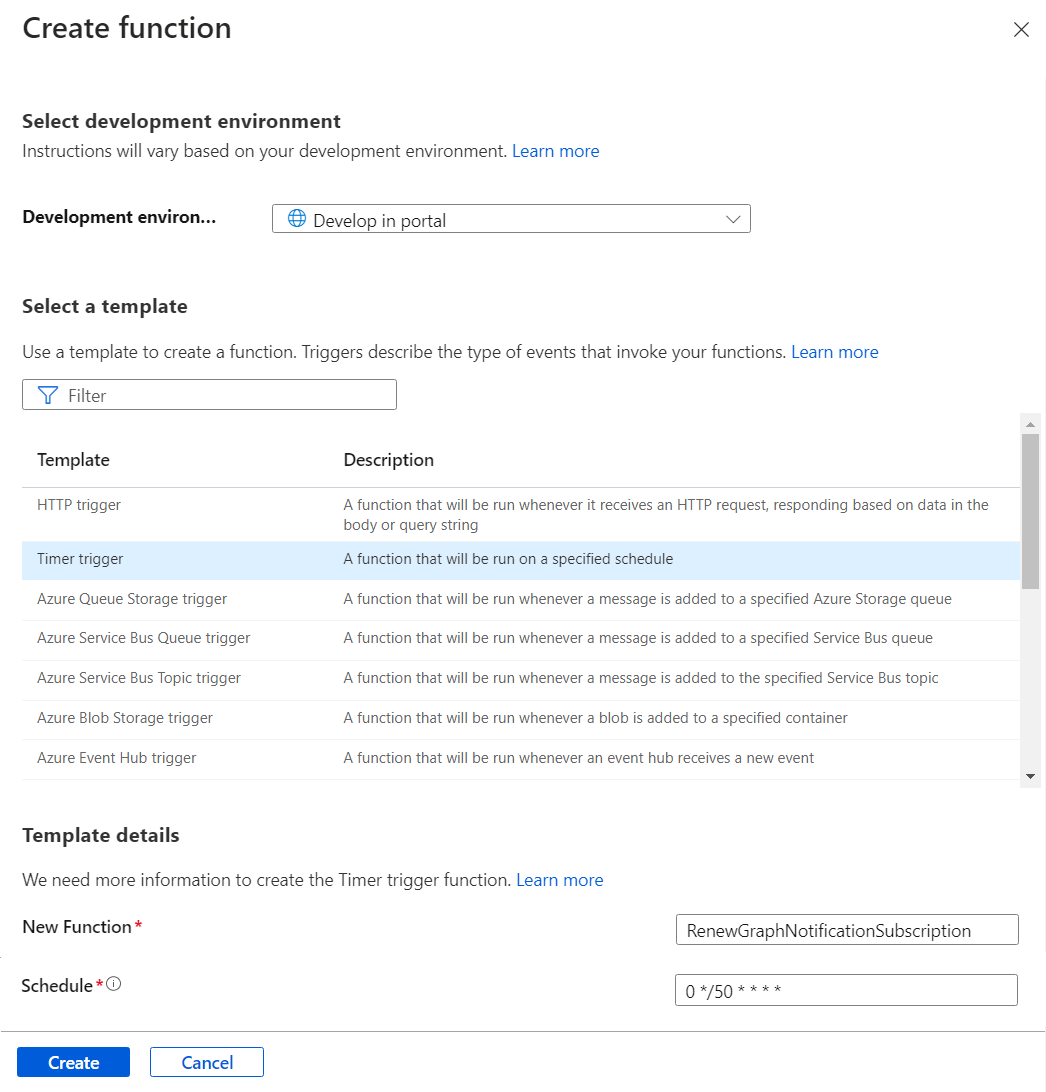
Task: Click the New Function name field
Action: pyautogui.click(x=847, y=930)
